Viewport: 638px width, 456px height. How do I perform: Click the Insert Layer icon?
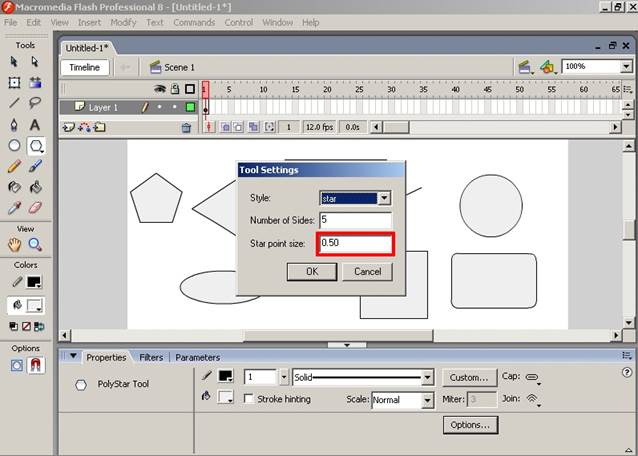coord(69,128)
